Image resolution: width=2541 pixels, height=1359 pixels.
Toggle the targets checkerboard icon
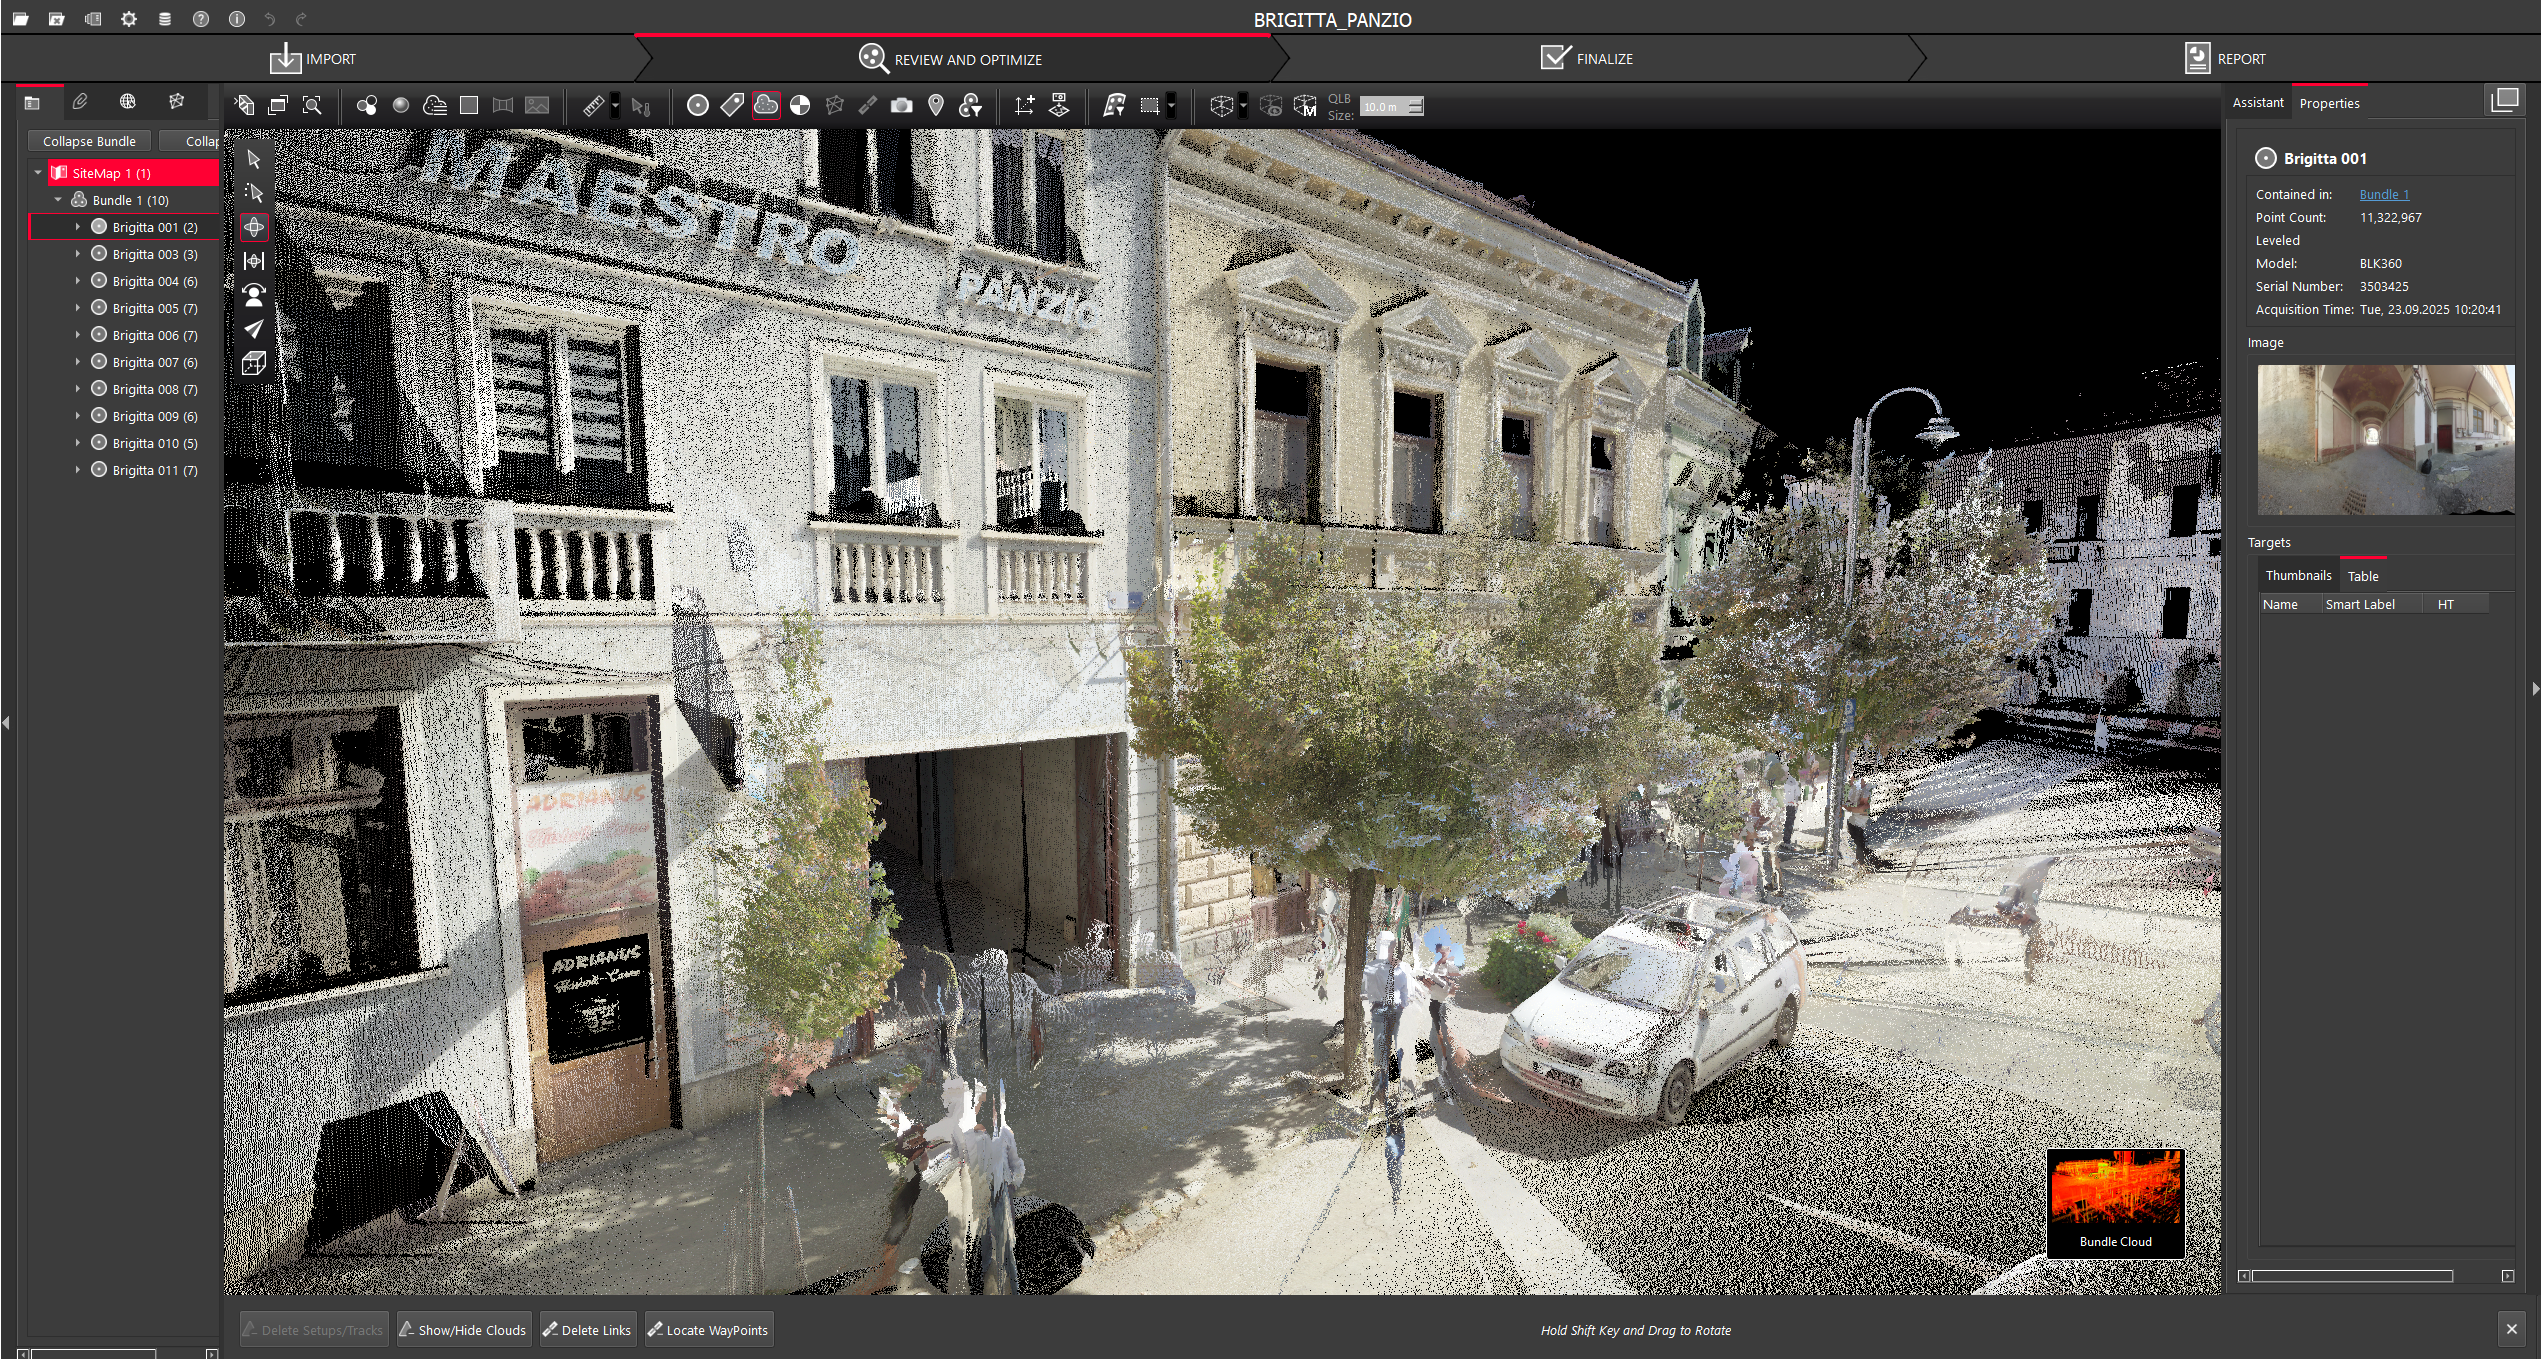(x=800, y=105)
